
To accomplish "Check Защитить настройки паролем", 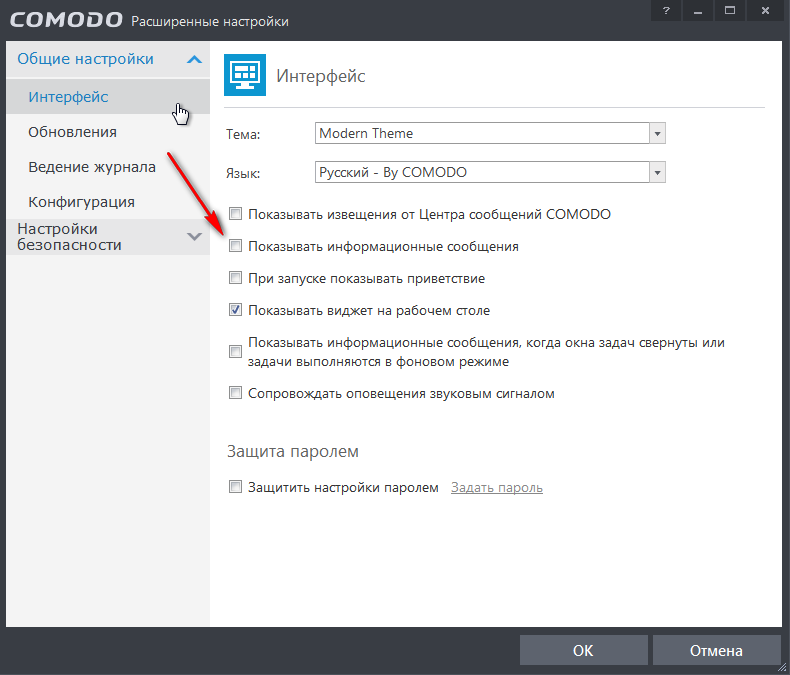I will click(236, 488).
